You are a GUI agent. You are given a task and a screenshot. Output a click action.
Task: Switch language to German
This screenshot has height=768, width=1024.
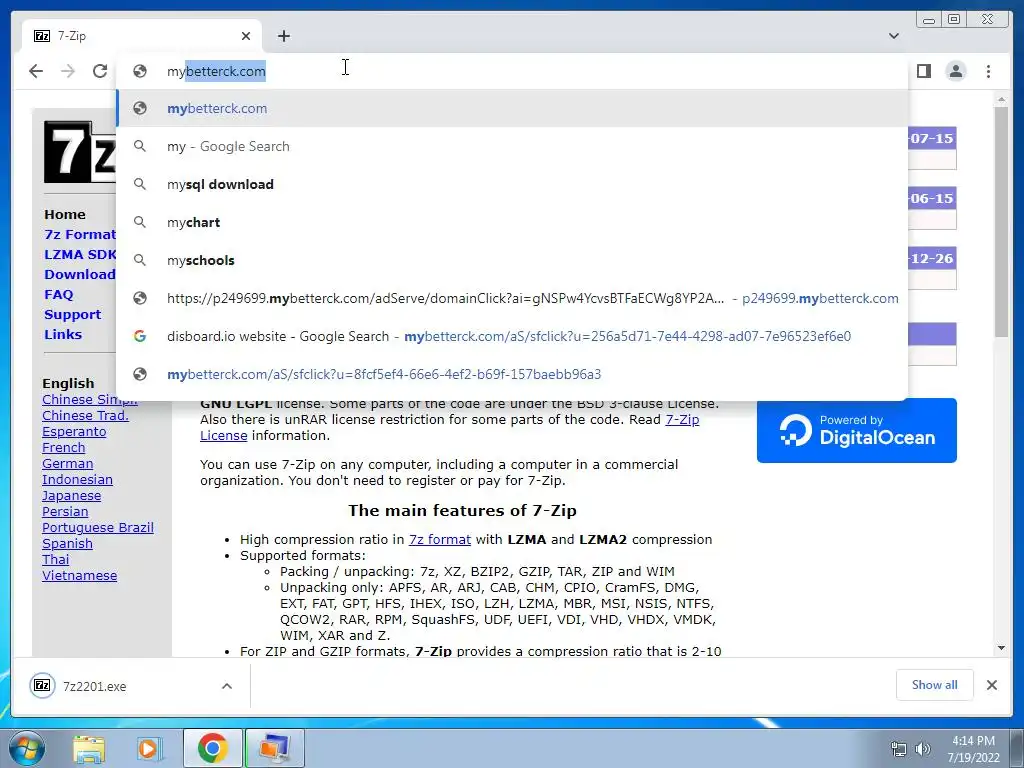[67, 464]
